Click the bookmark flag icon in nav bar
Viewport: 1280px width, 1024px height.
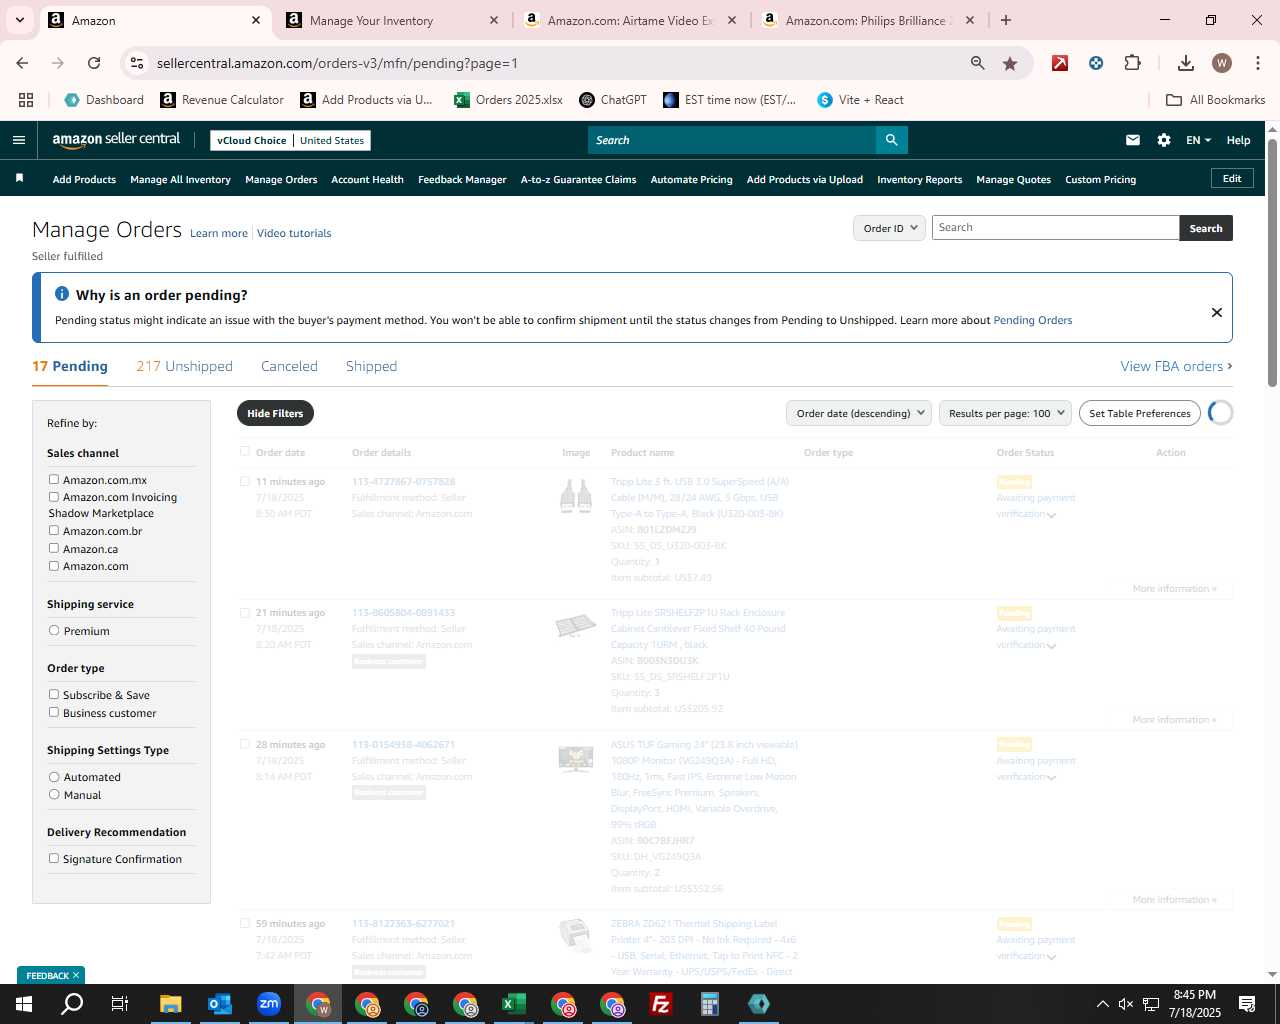19,178
